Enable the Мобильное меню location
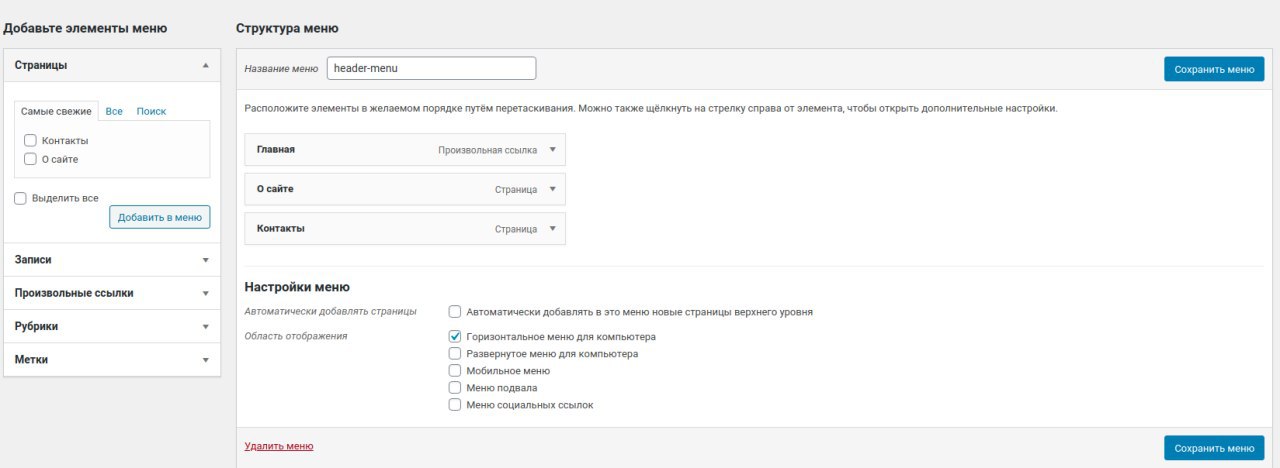 coord(455,371)
